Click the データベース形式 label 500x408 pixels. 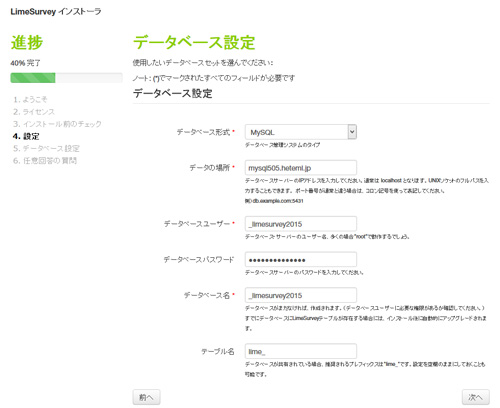pyautogui.click(x=203, y=132)
